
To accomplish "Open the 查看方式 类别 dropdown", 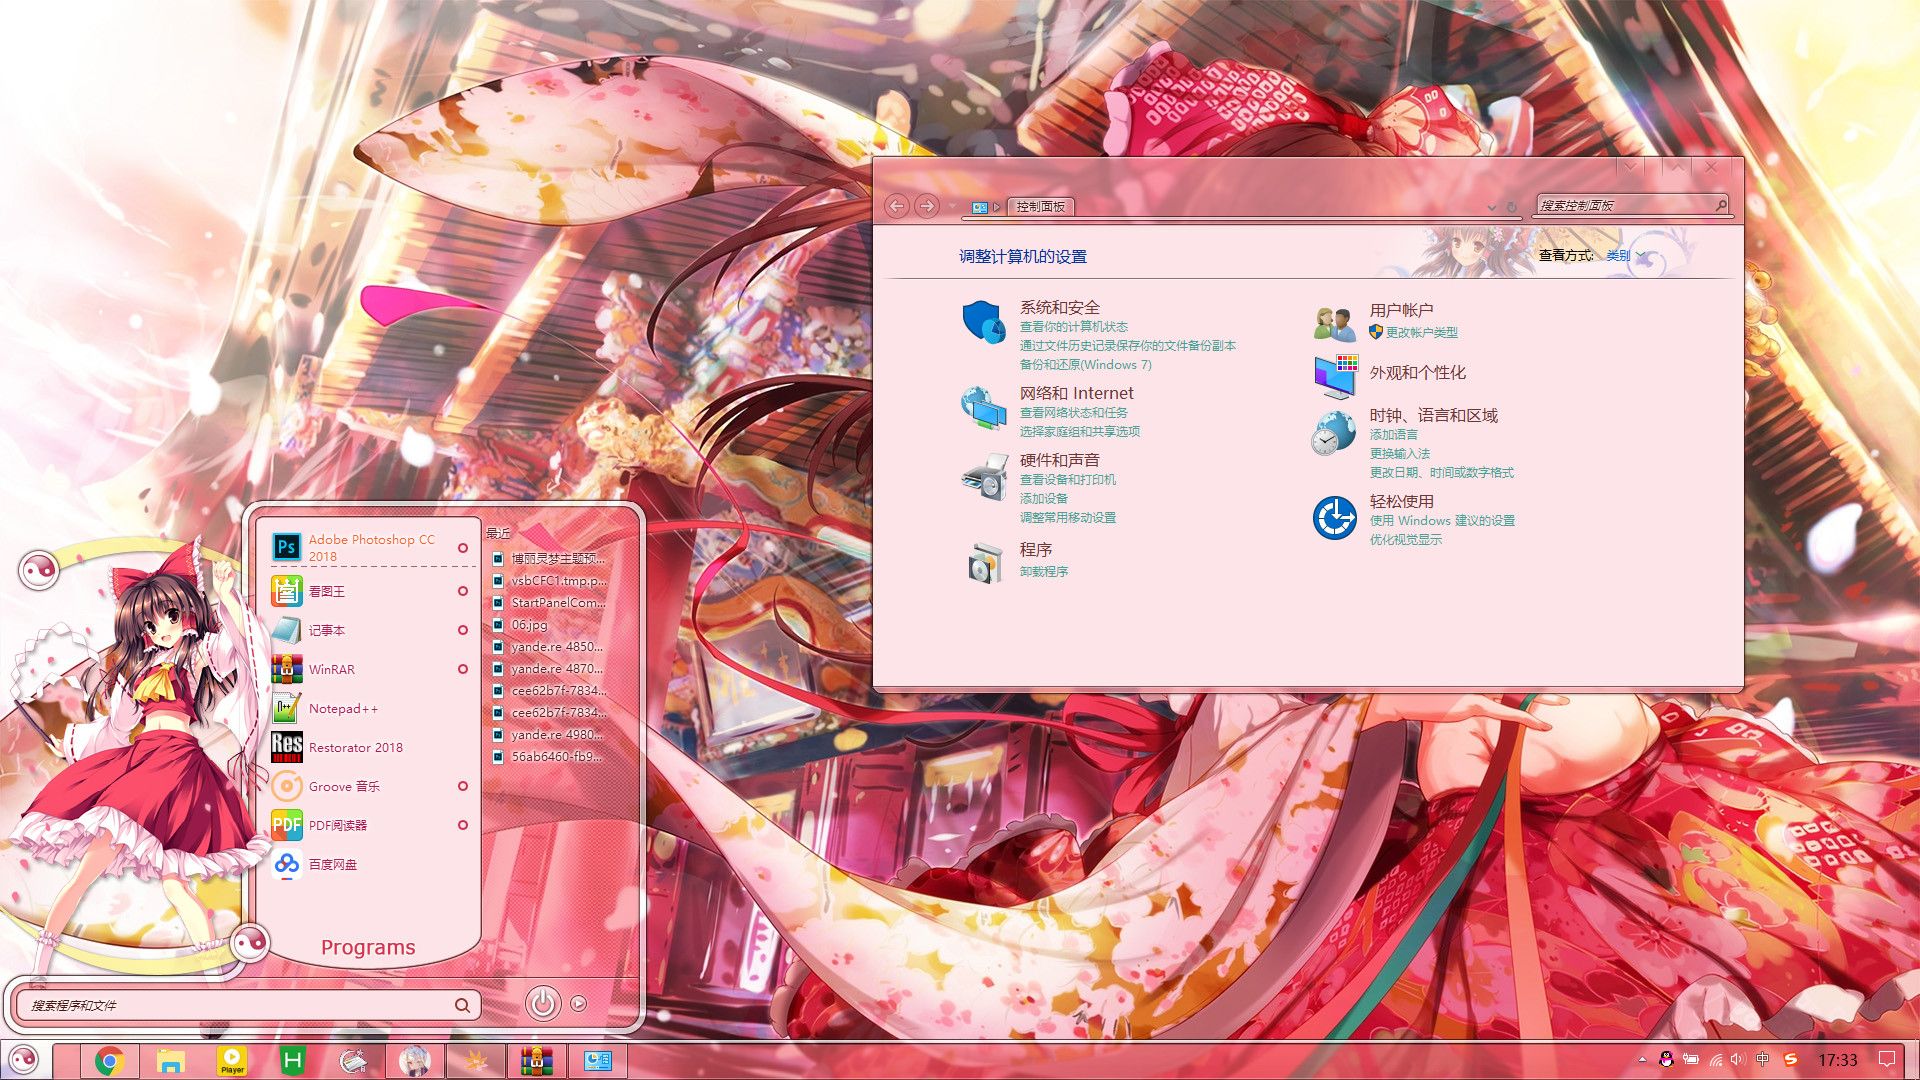I will 1625,256.
